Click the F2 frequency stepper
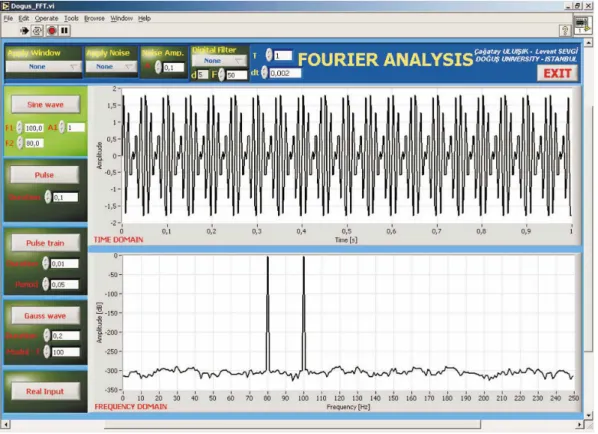The height and width of the screenshot is (434, 598). 20,143
